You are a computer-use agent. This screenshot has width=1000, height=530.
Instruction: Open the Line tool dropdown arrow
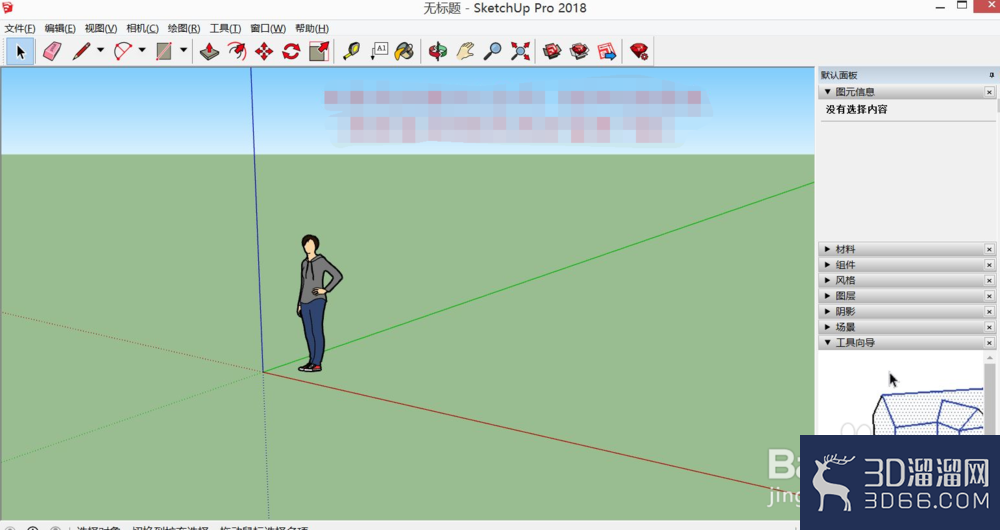tap(100, 50)
